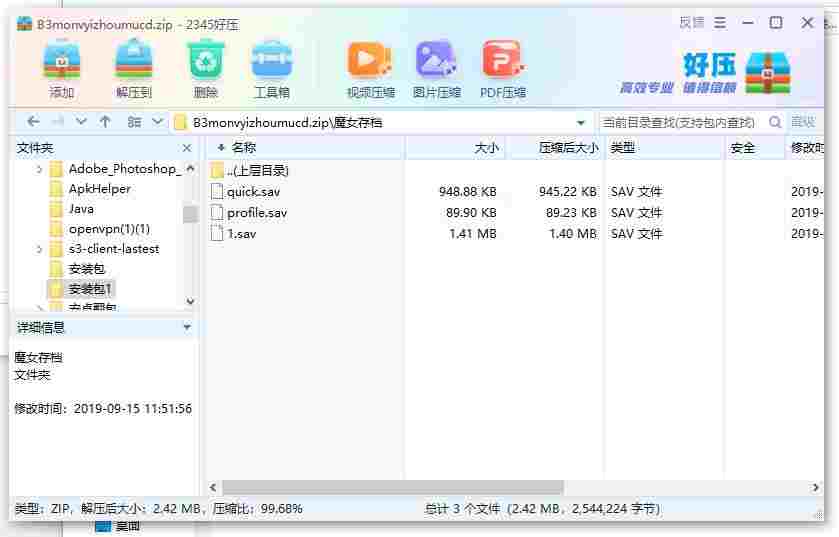Open the view mode dropdown arrow
Viewport: 839px width, 537px height.
[x=157, y=122]
